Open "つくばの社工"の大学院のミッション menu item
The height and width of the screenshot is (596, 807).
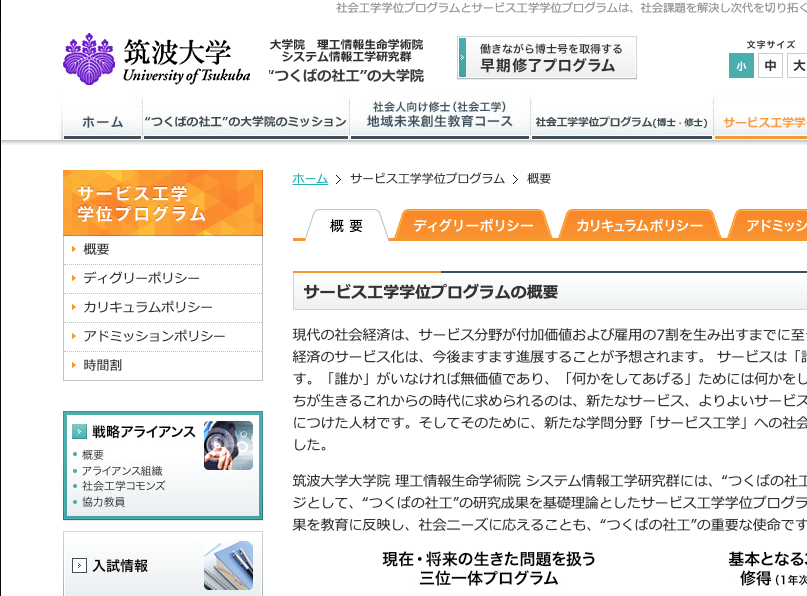246,121
